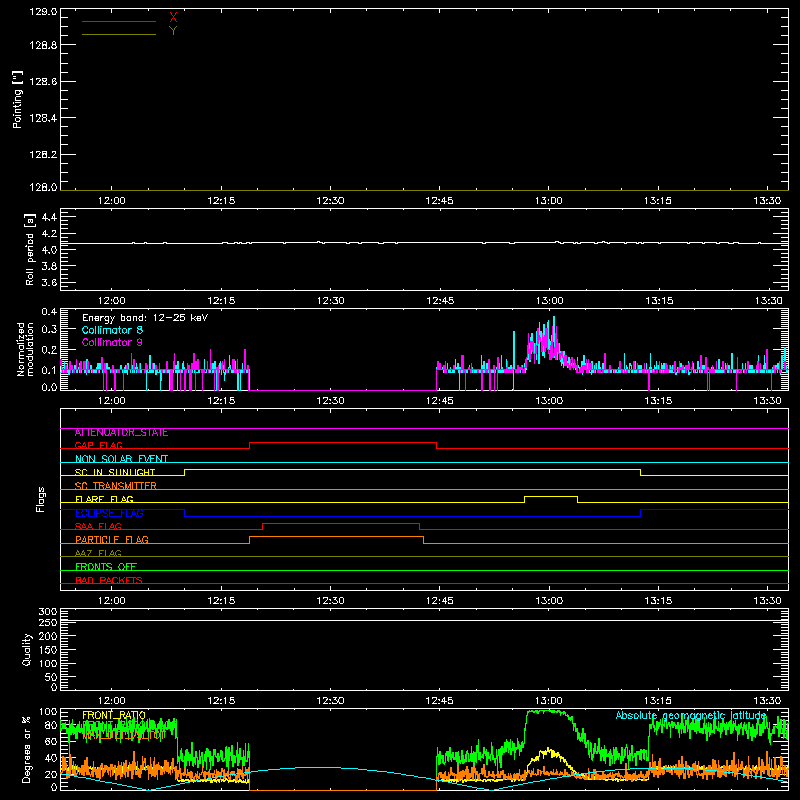Click the 0.4 tick on modulation axis
Screen dimensions: 800x800
[x=49, y=312]
